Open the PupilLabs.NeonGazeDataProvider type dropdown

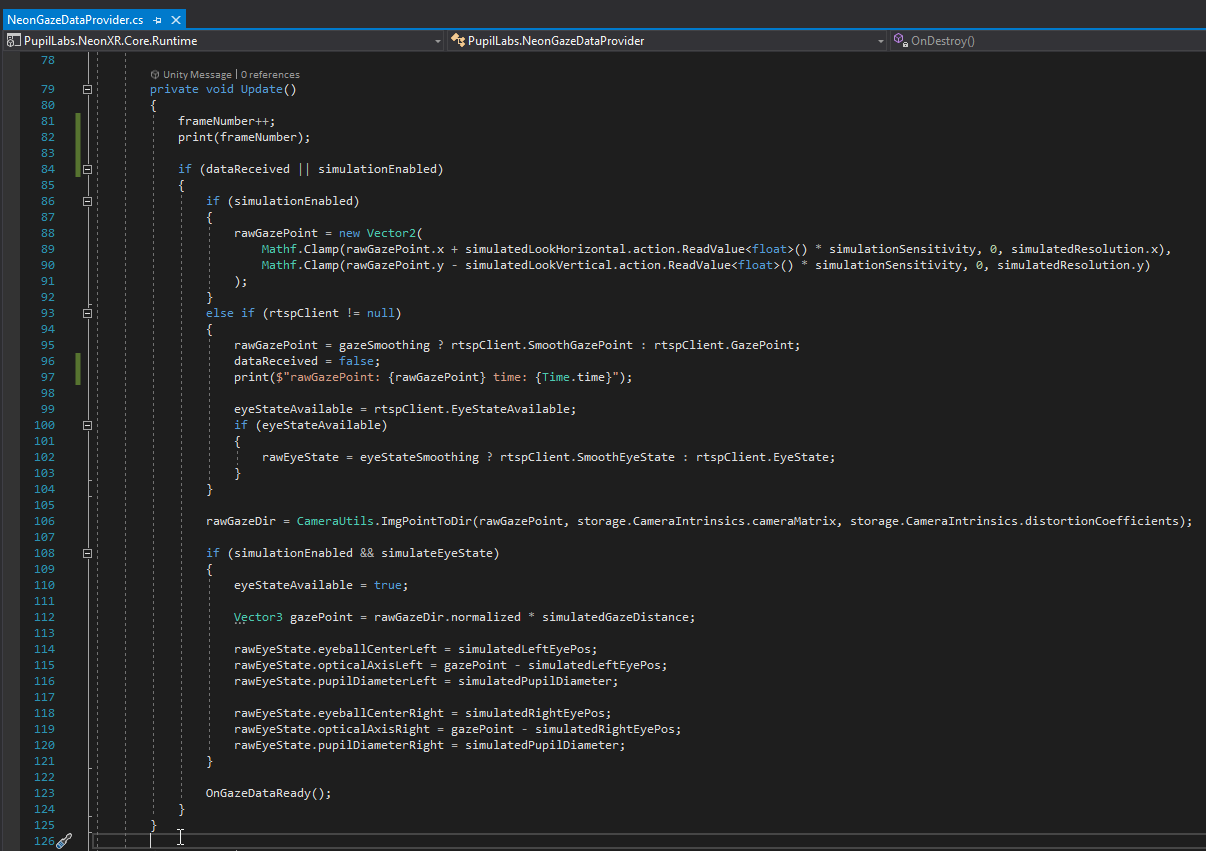(x=667, y=41)
